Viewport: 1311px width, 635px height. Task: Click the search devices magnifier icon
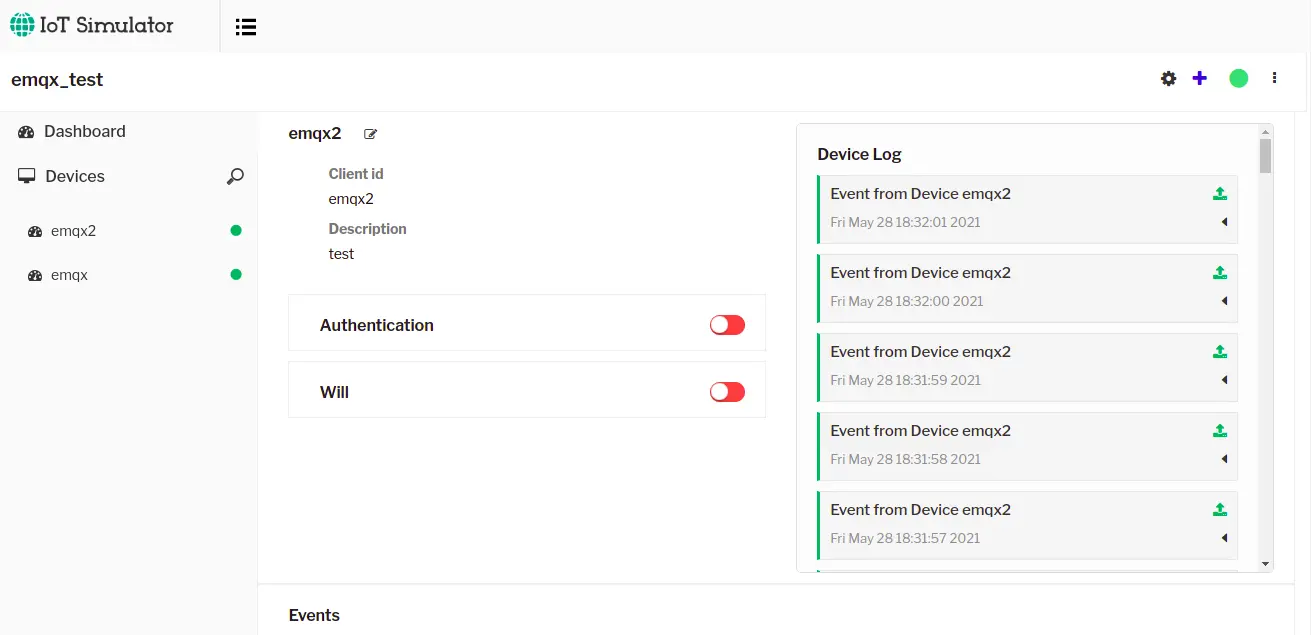pos(235,177)
